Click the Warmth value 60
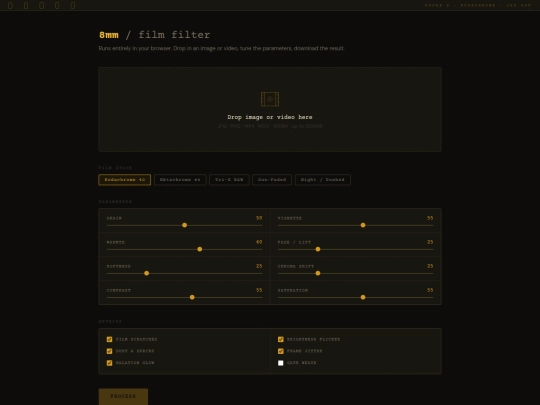The width and height of the screenshot is (540, 405). (x=259, y=242)
